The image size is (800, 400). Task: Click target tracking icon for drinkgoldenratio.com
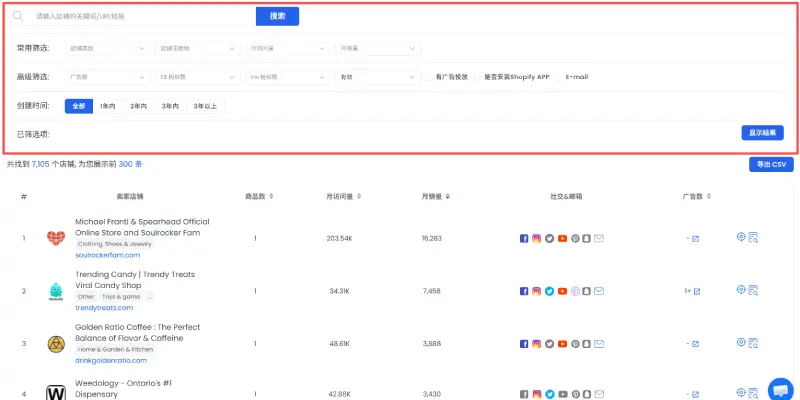click(x=741, y=342)
